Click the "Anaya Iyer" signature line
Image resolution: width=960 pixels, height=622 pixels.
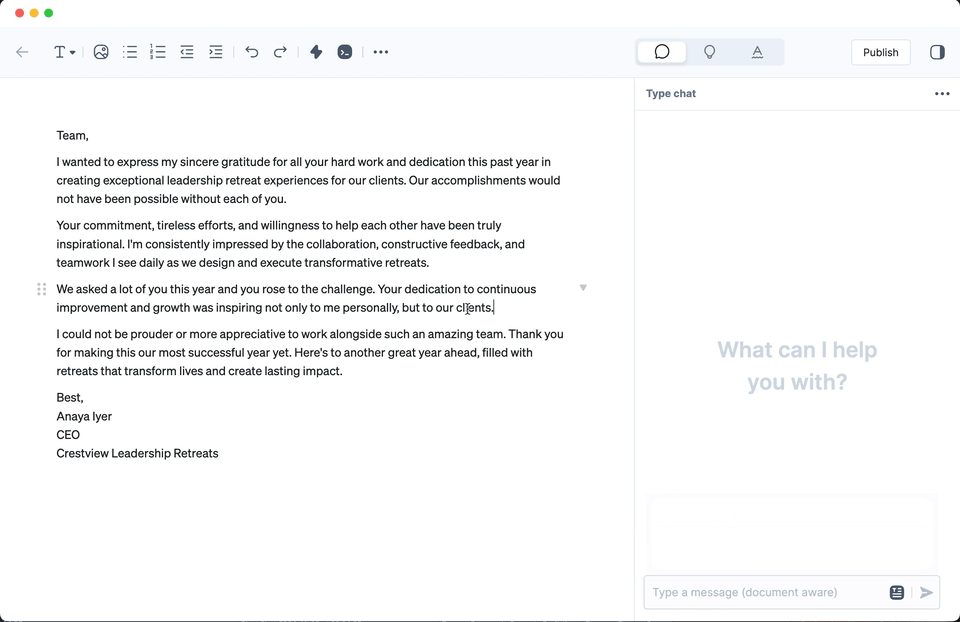[x=84, y=416]
